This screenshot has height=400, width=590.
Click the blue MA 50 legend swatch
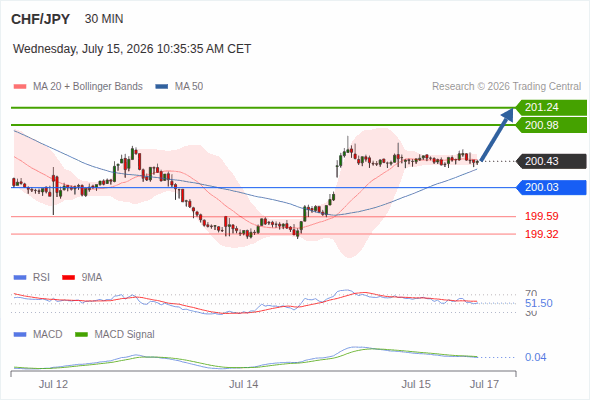162,87
